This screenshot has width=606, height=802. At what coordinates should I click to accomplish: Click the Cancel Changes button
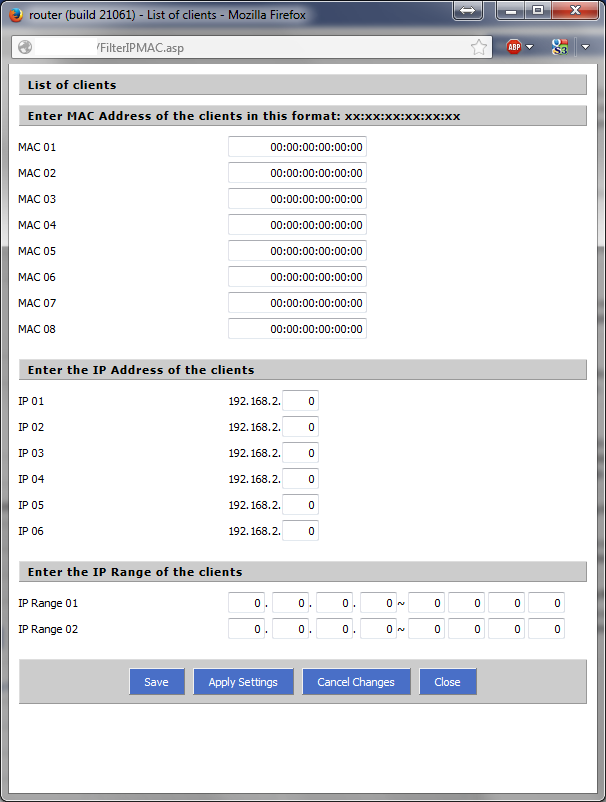[x=356, y=682]
